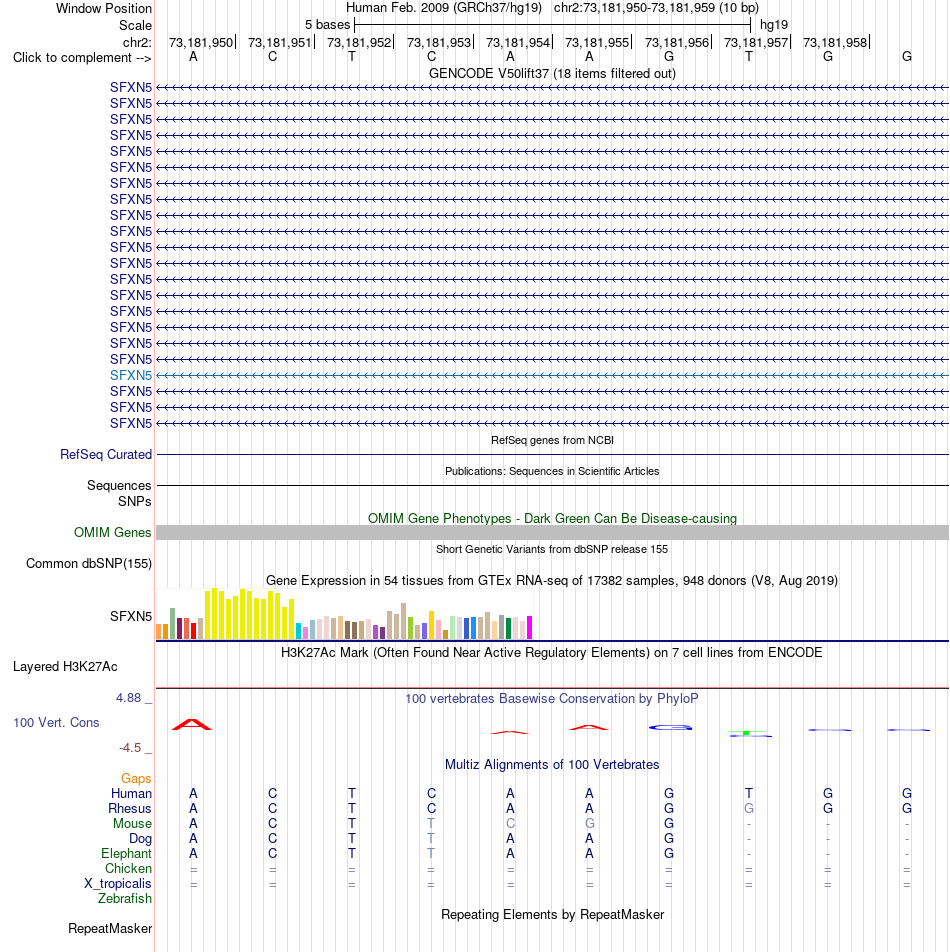Click the 4.88 PhyloP upper limit value
Viewport: 950px width, 952px height.
tap(129, 698)
